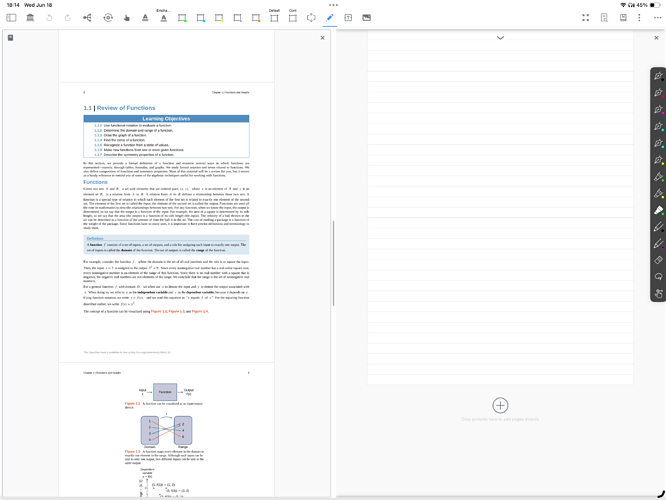Open the mind map branch icon
Image resolution: width=666 pixels, height=500 pixels.
(87, 18)
